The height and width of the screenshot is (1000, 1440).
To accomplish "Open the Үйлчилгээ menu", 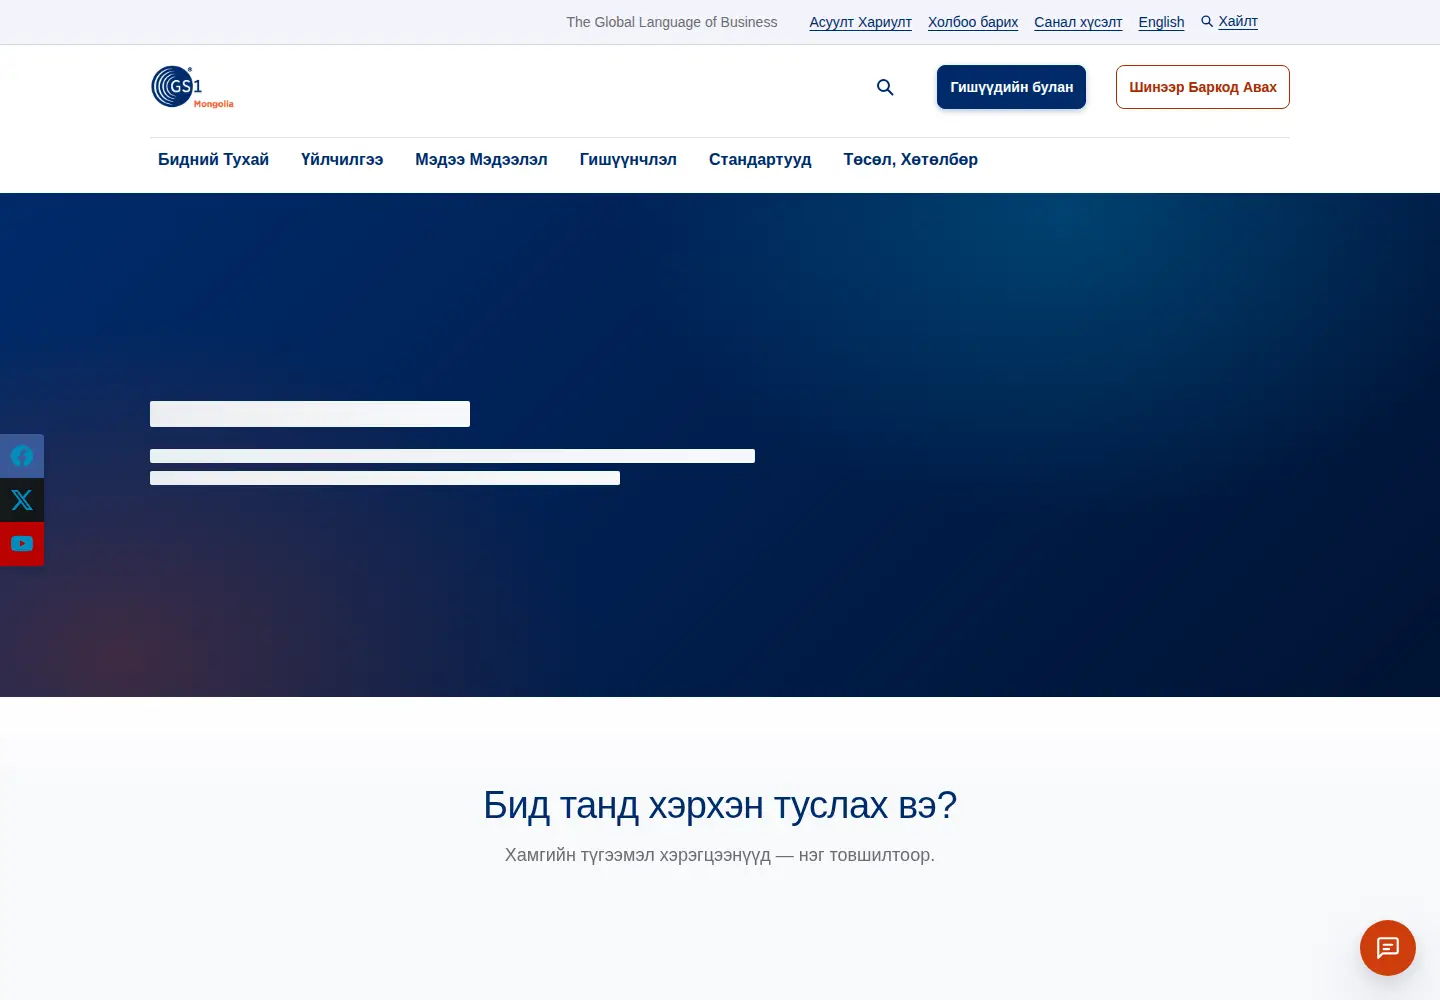I will pos(342,159).
